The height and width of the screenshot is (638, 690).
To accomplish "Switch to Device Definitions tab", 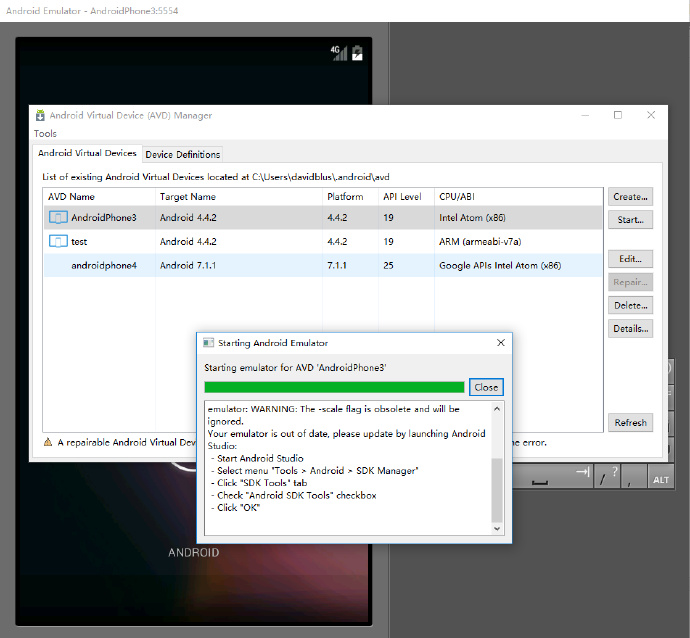I will [183, 154].
